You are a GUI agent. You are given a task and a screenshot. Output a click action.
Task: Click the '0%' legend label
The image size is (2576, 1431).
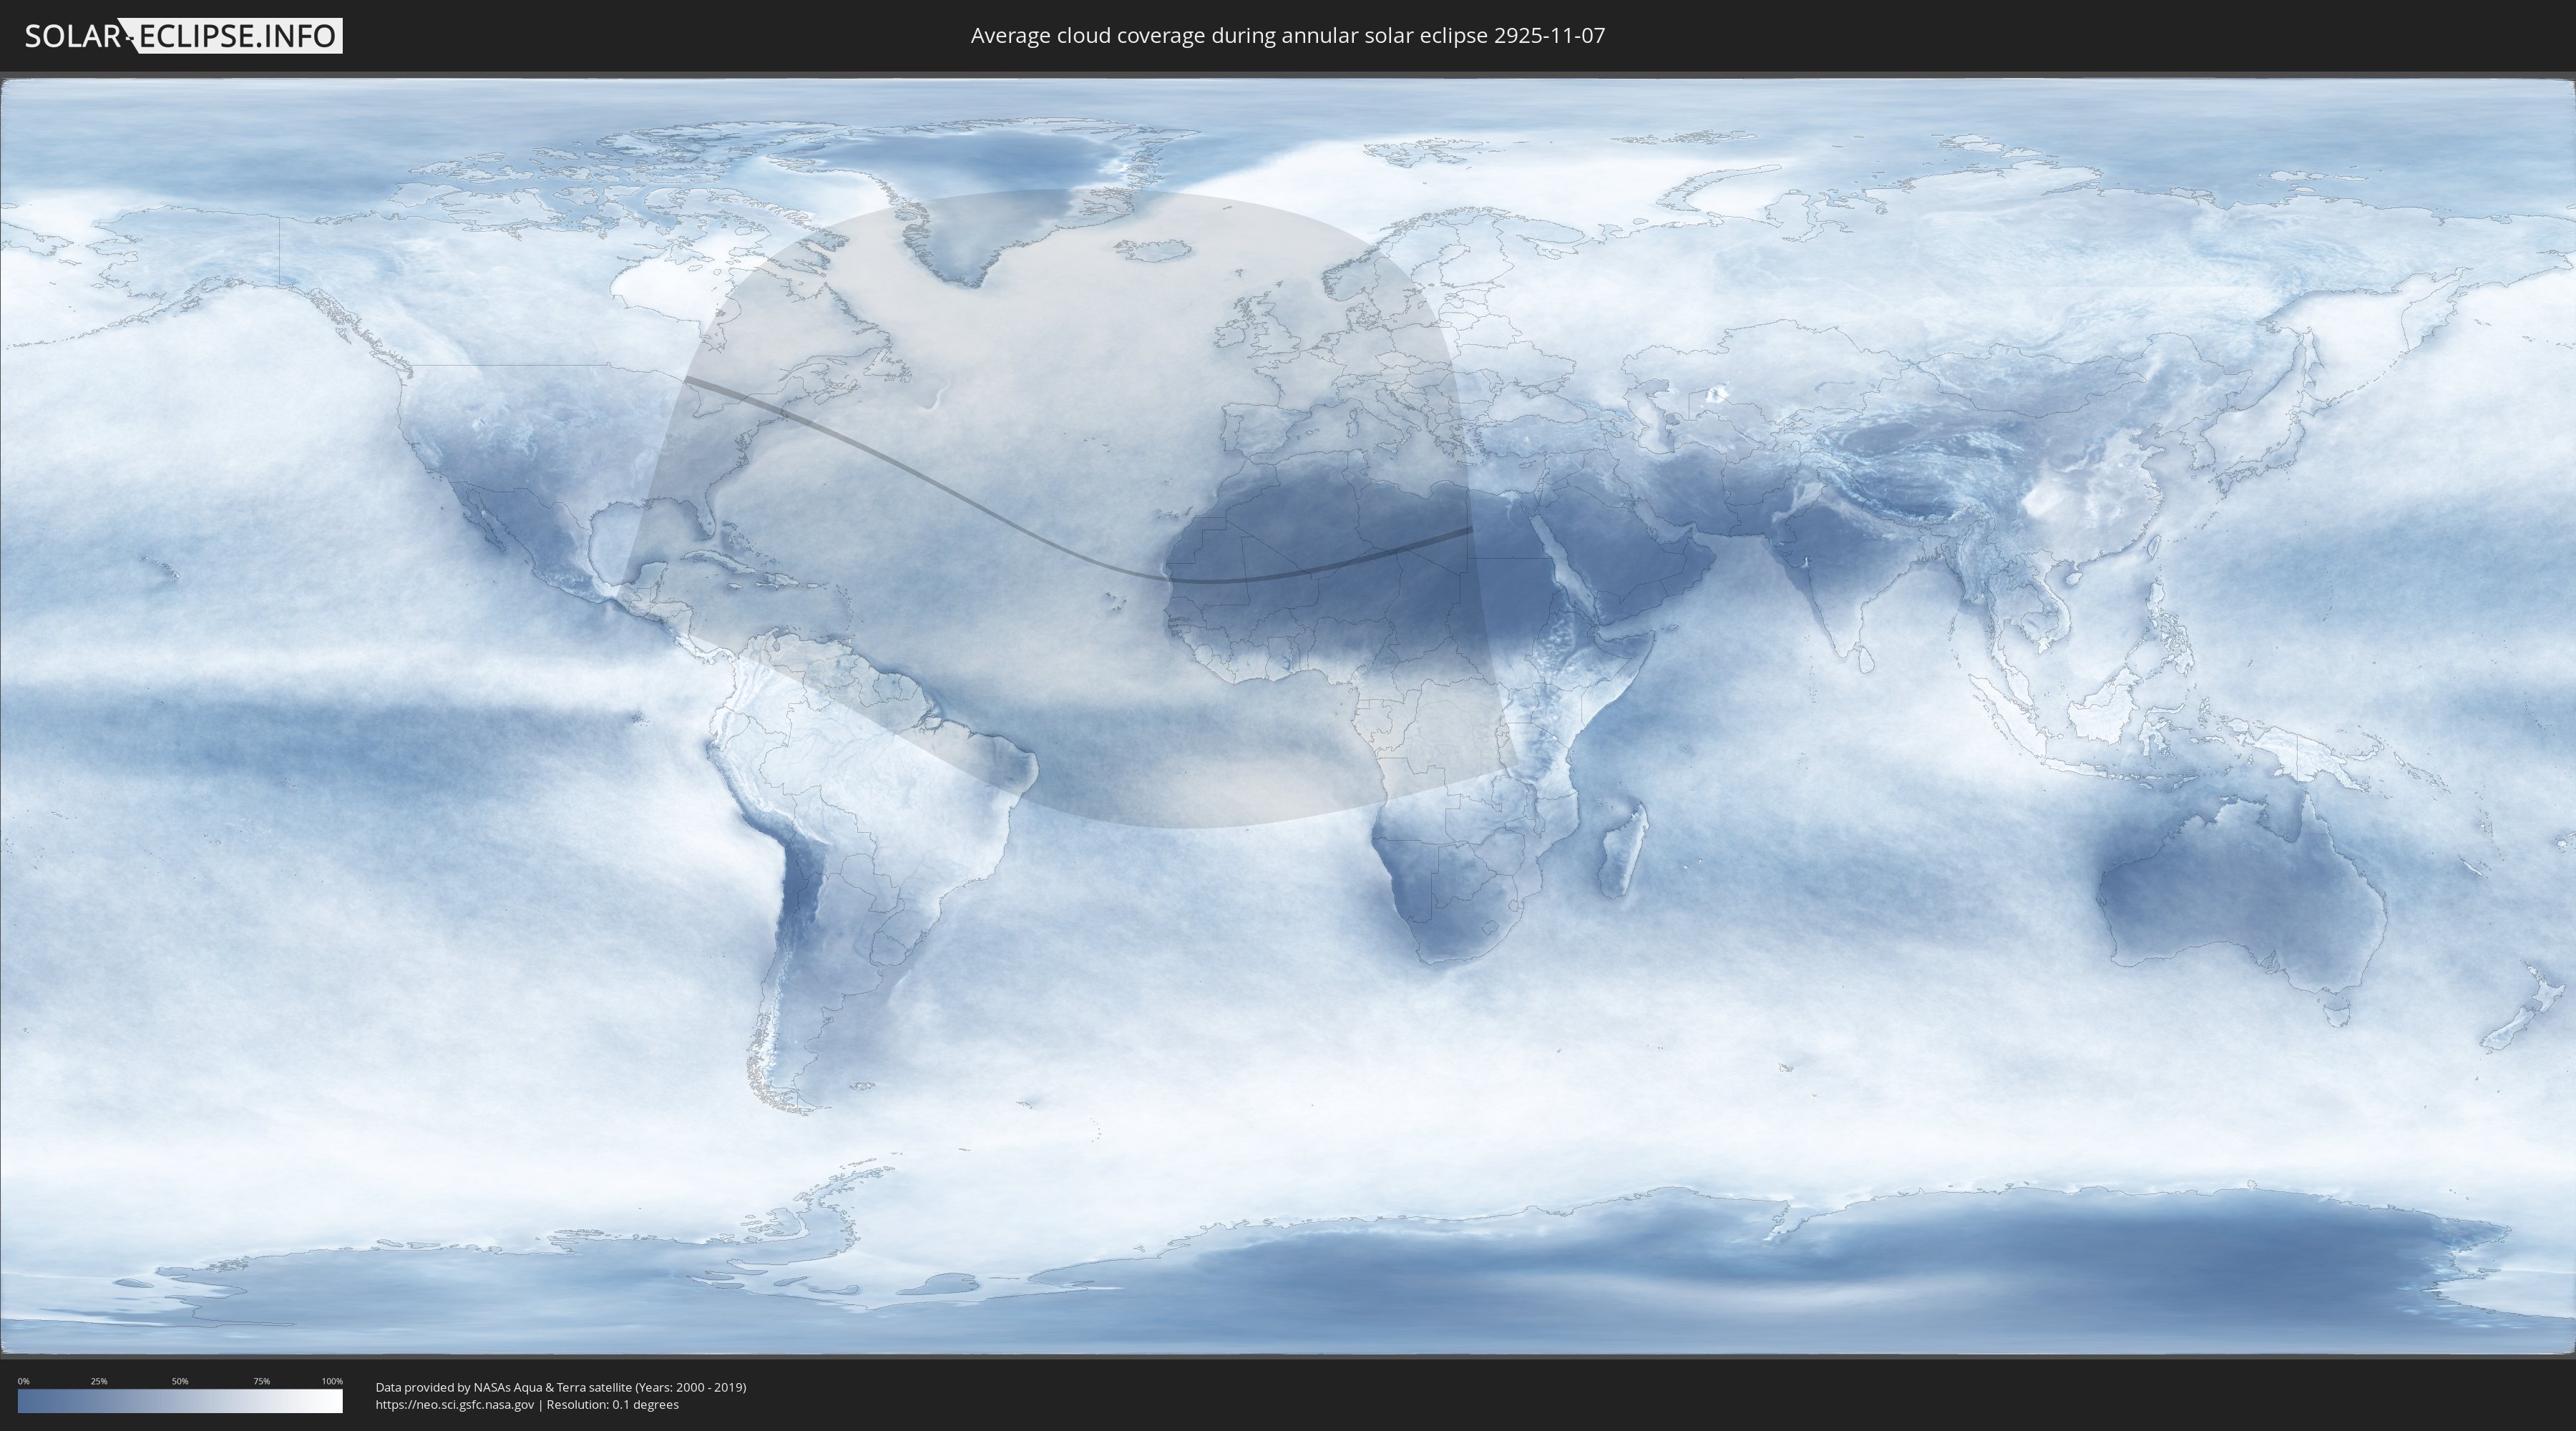[23, 1381]
